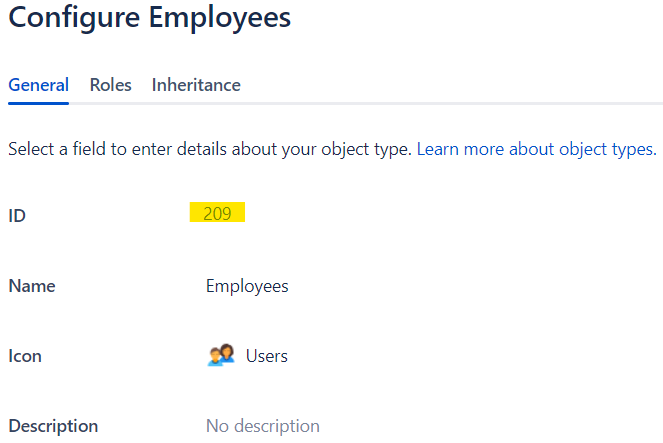This screenshot has width=663, height=443.
Task: Select the Users icon label text
Action: 267,356
